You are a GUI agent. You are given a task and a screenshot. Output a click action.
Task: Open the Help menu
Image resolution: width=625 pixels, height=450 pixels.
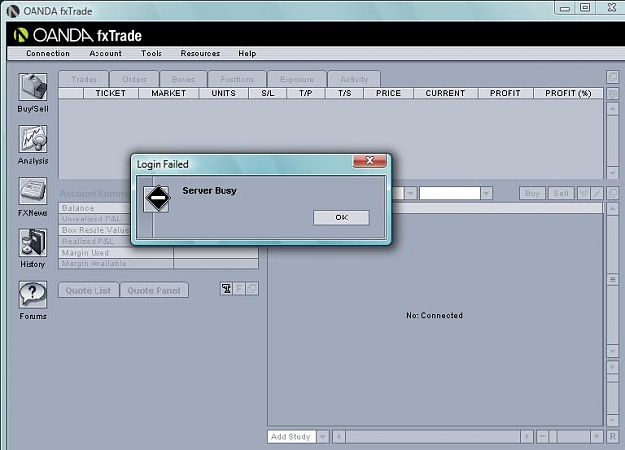click(247, 53)
